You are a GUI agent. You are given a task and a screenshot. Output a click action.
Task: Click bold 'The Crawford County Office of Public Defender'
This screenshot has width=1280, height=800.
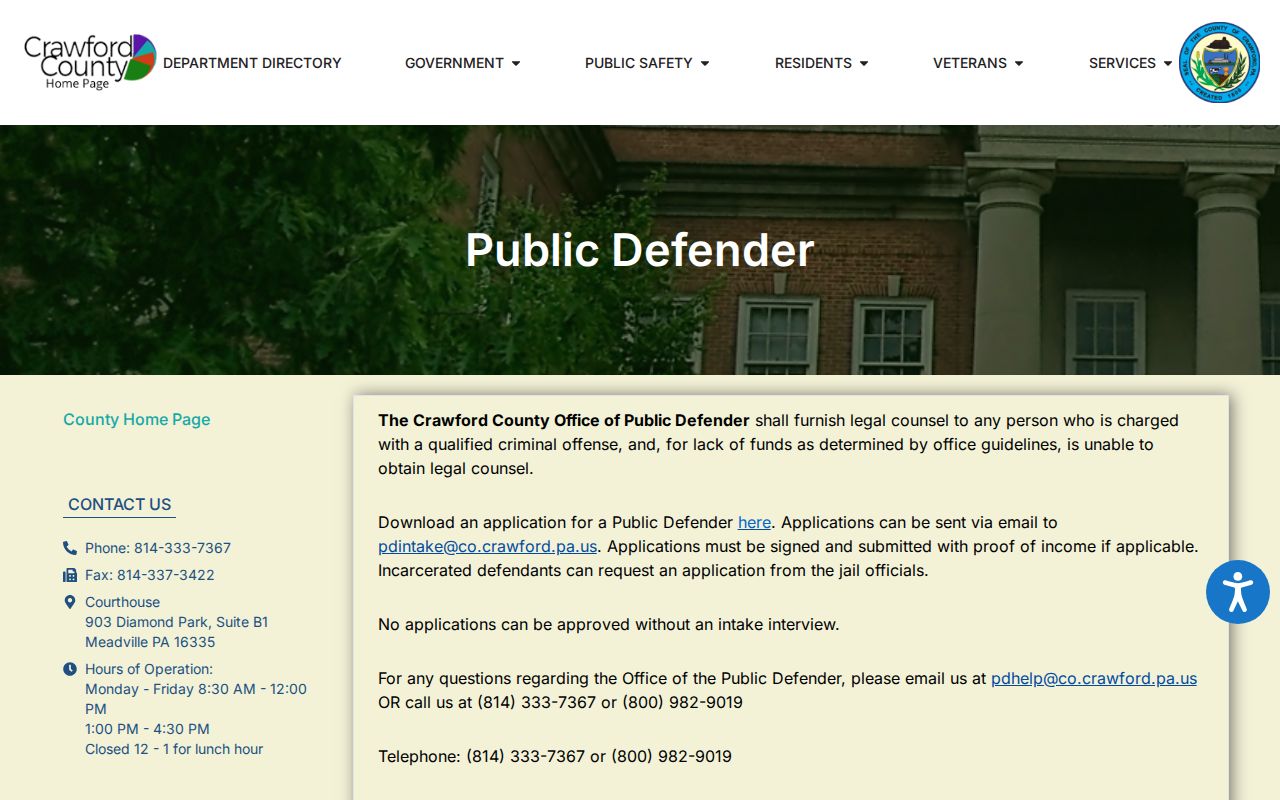tap(564, 420)
